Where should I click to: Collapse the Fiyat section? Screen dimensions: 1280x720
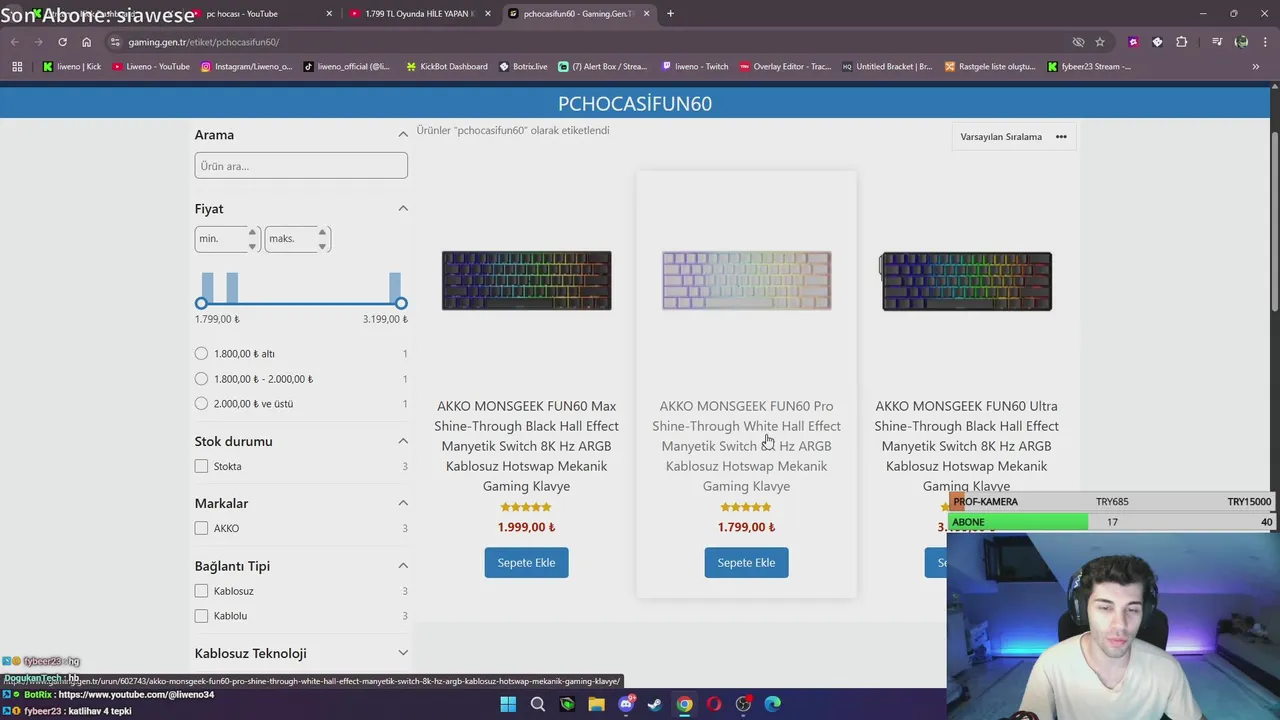pos(403,209)
